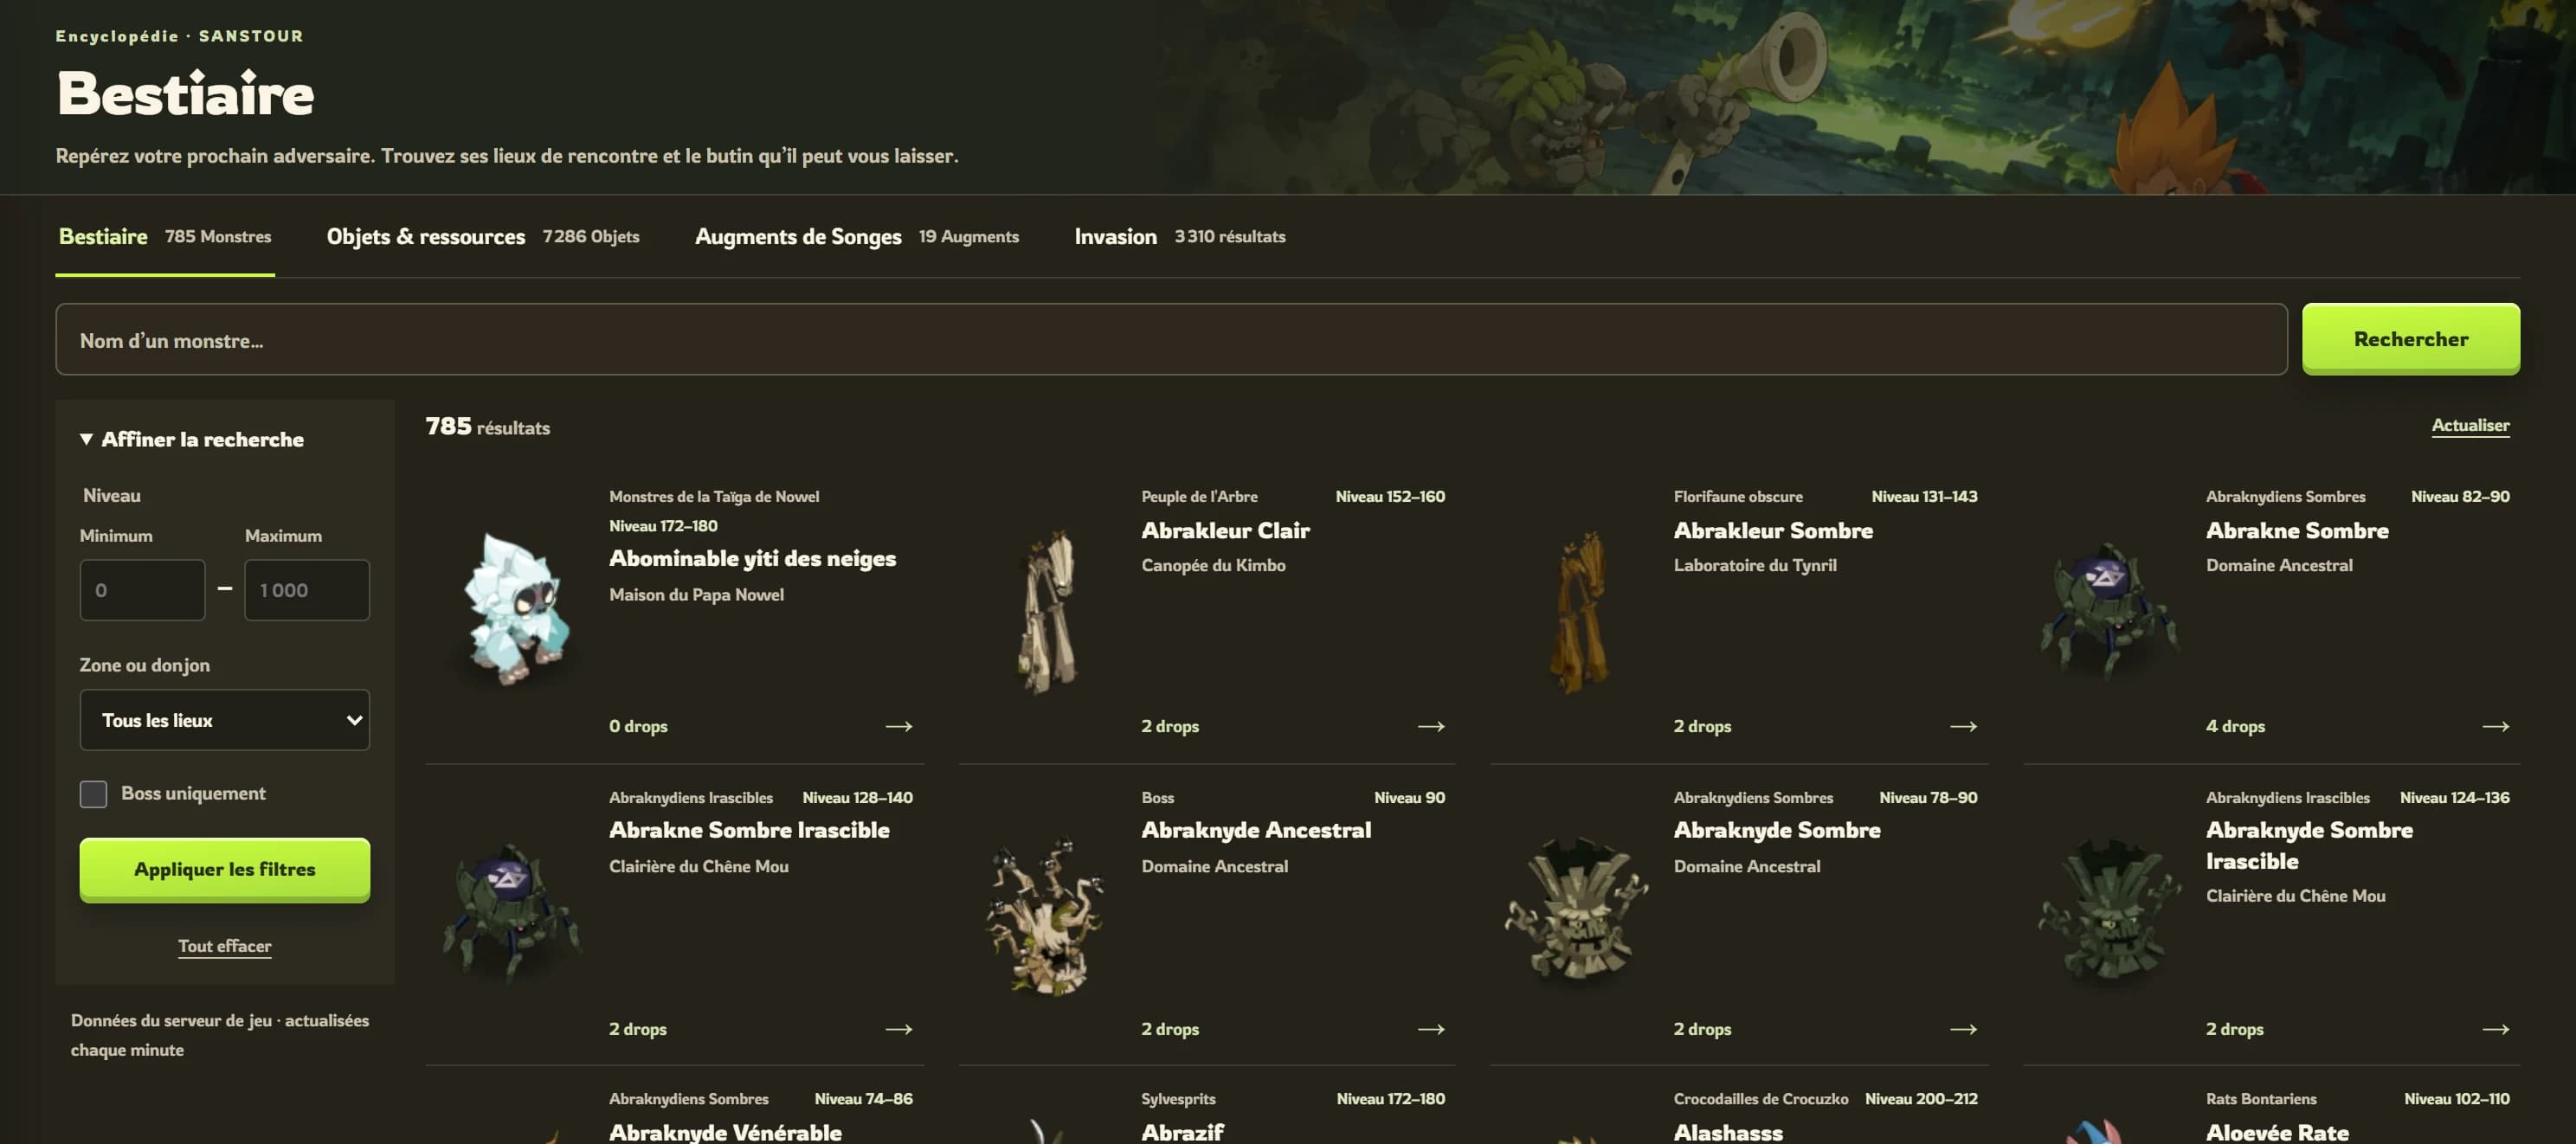Open the Abrazif monster title
Viewport: 2576px width, 1144px height.
tap(1182, 1132)
